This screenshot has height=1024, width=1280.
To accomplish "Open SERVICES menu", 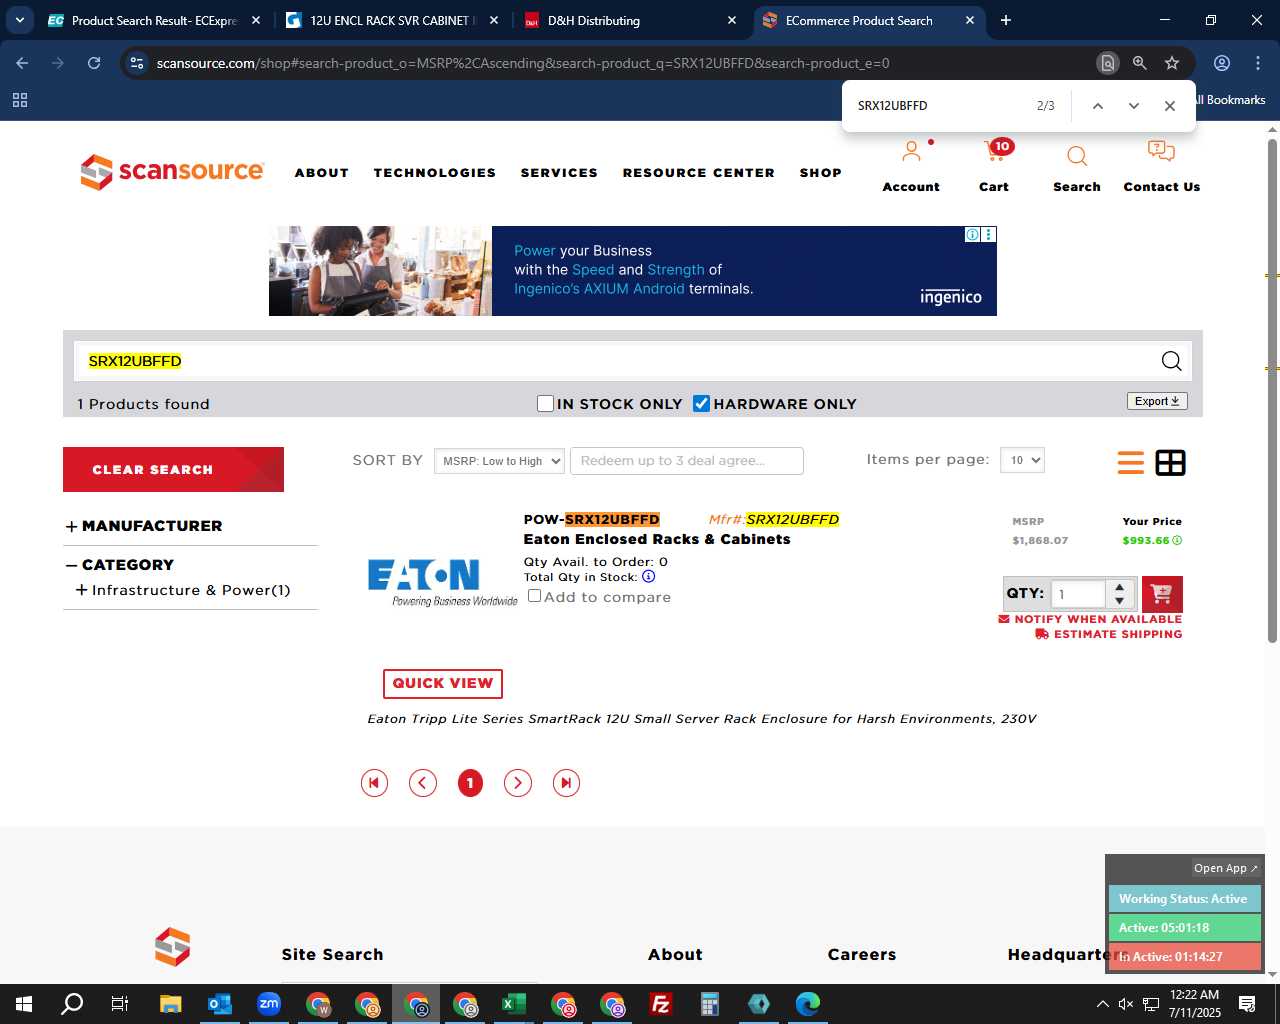I will pos(559,173).
